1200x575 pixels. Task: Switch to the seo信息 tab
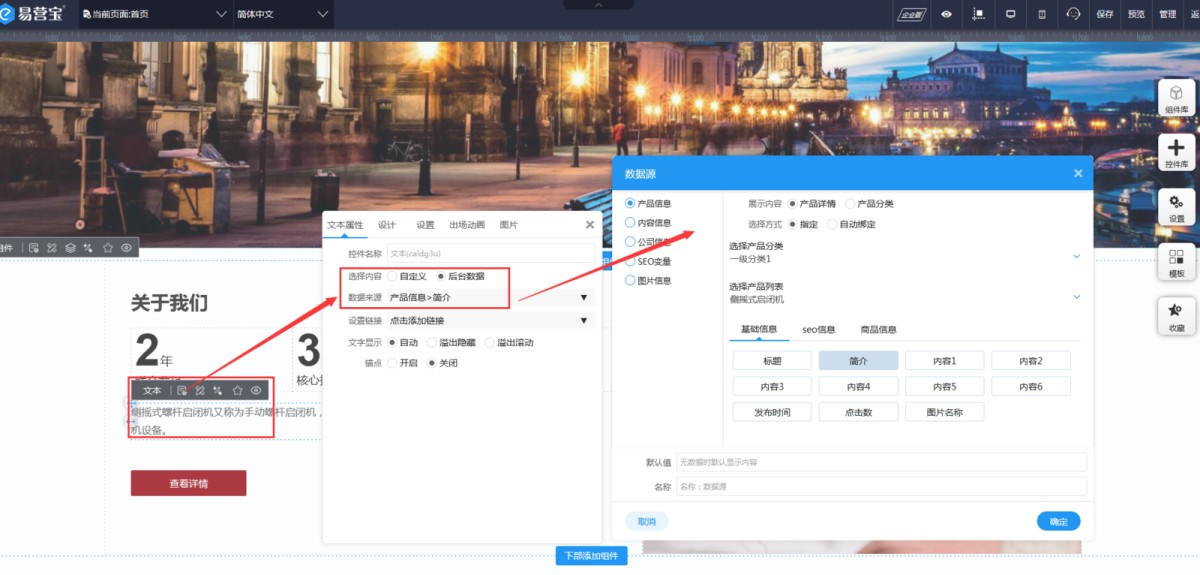click(818, 329)
